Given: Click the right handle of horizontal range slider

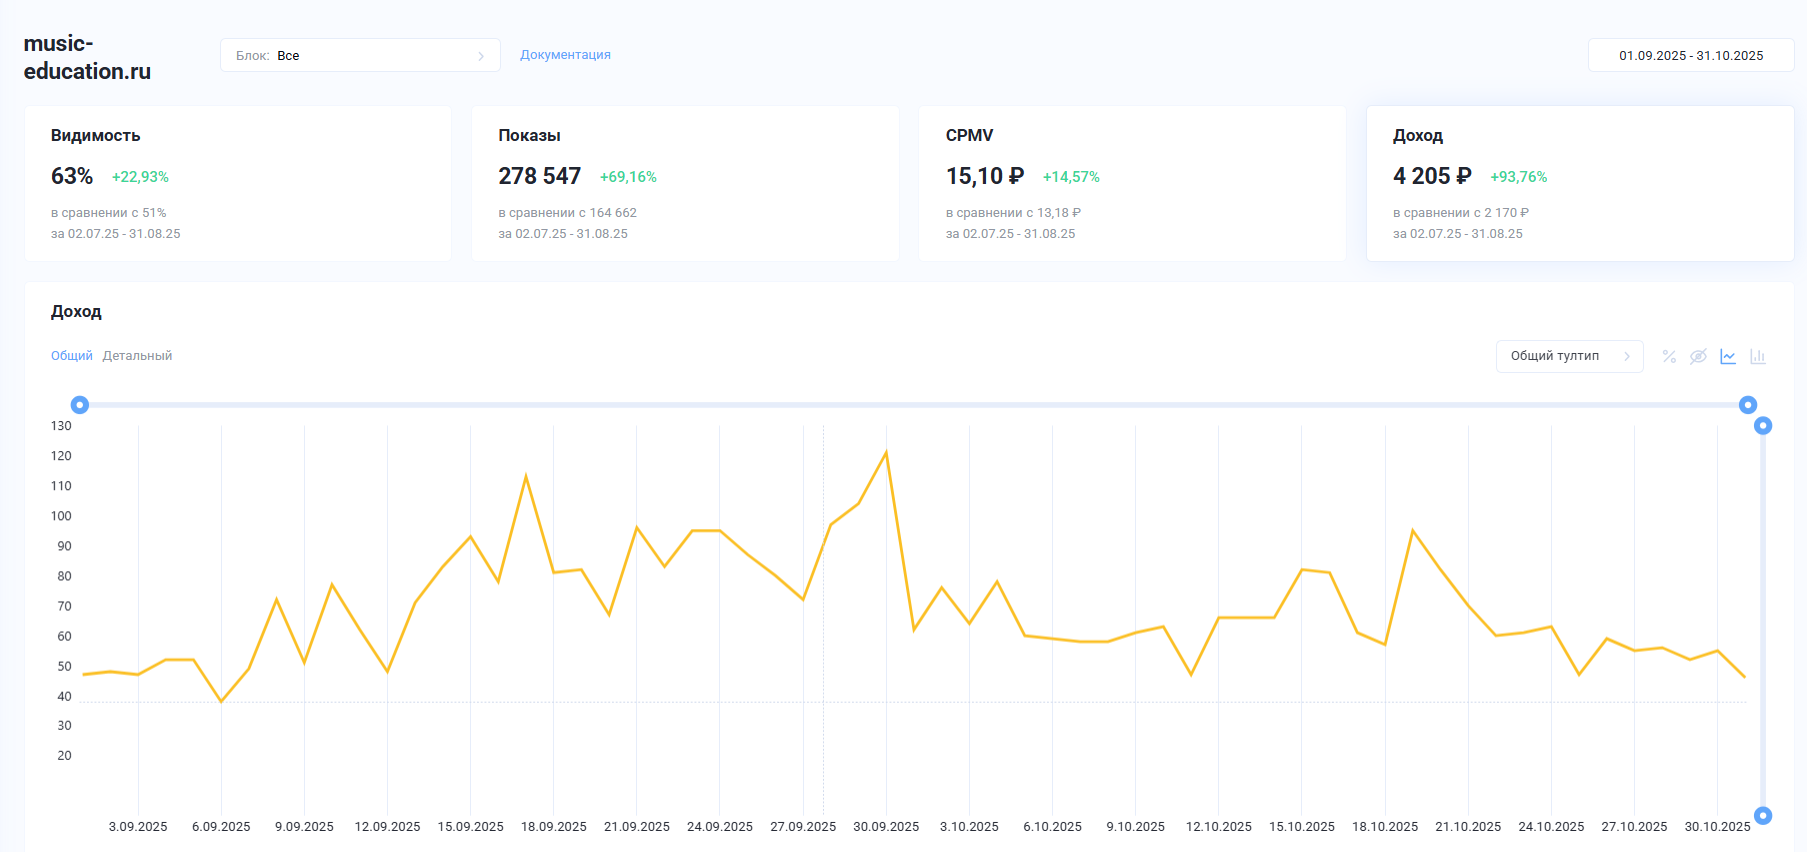Looking at the screenshot, I should [x=1748, y=405].
